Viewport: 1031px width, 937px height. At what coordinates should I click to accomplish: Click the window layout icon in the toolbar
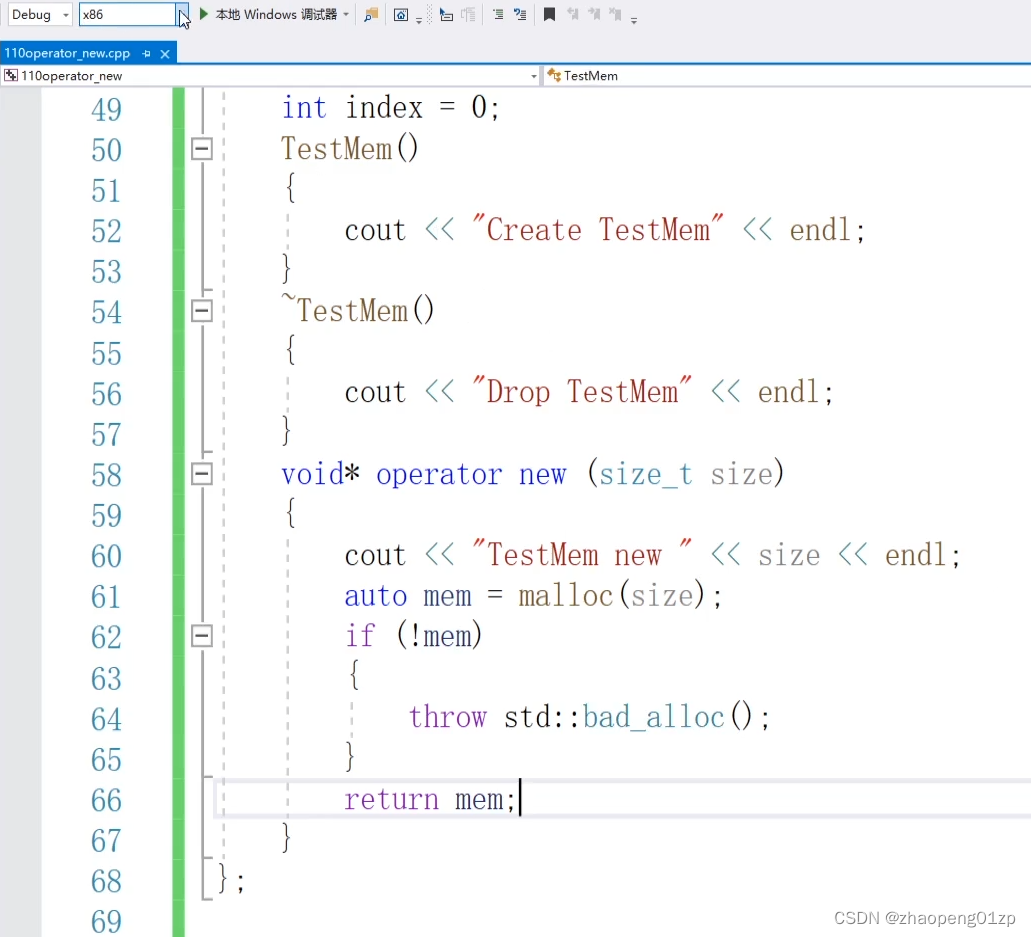pyautogui.click(x=401, y=15)
